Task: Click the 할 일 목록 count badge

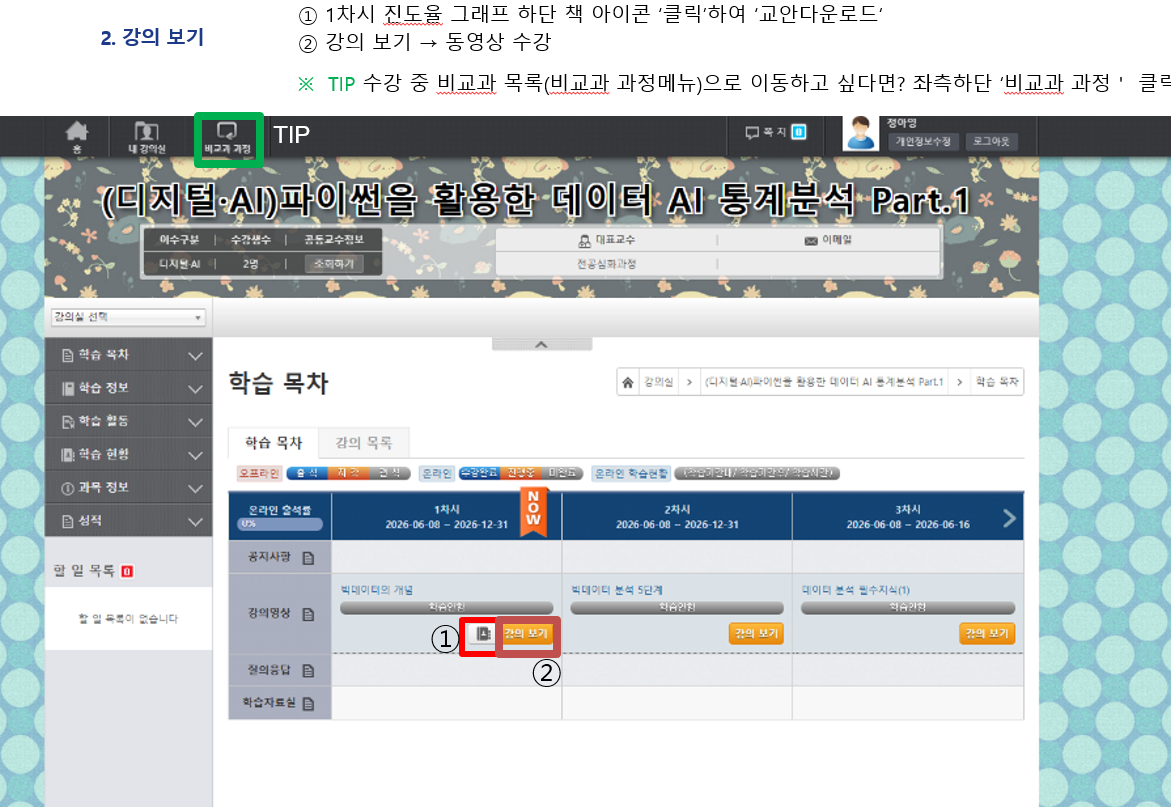Action: point(127,571)
